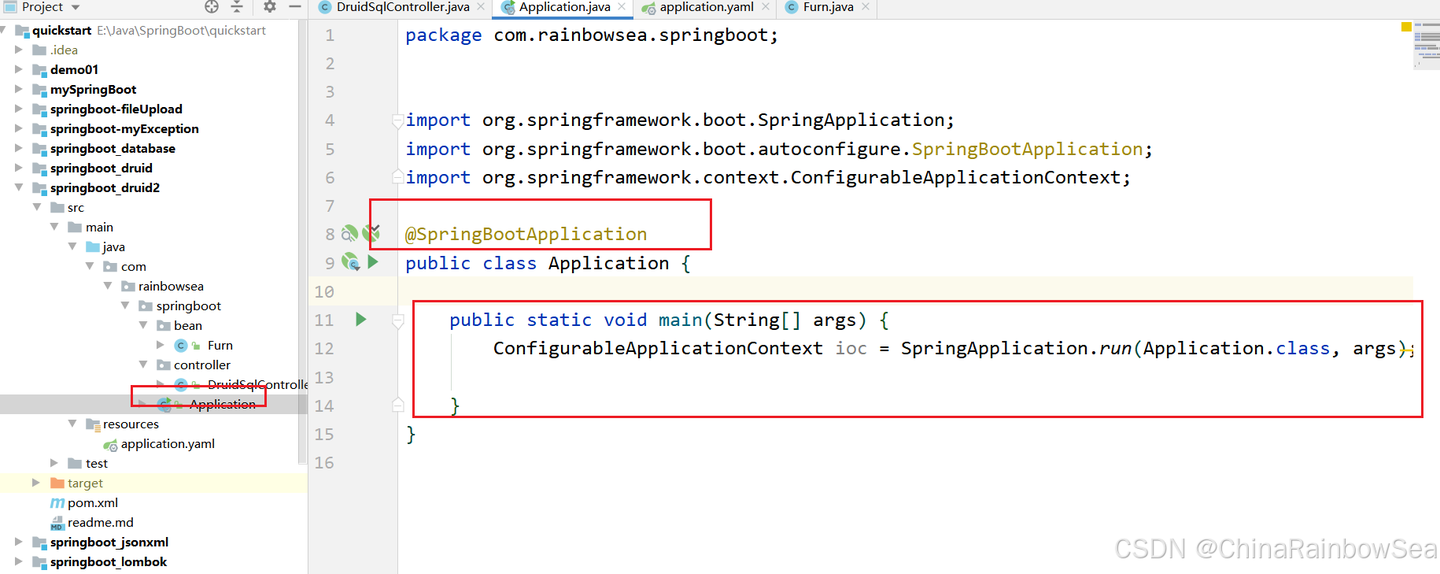Expand the springboot_jsonxml module
This screenshot has height=574, width=1440.
19,542
